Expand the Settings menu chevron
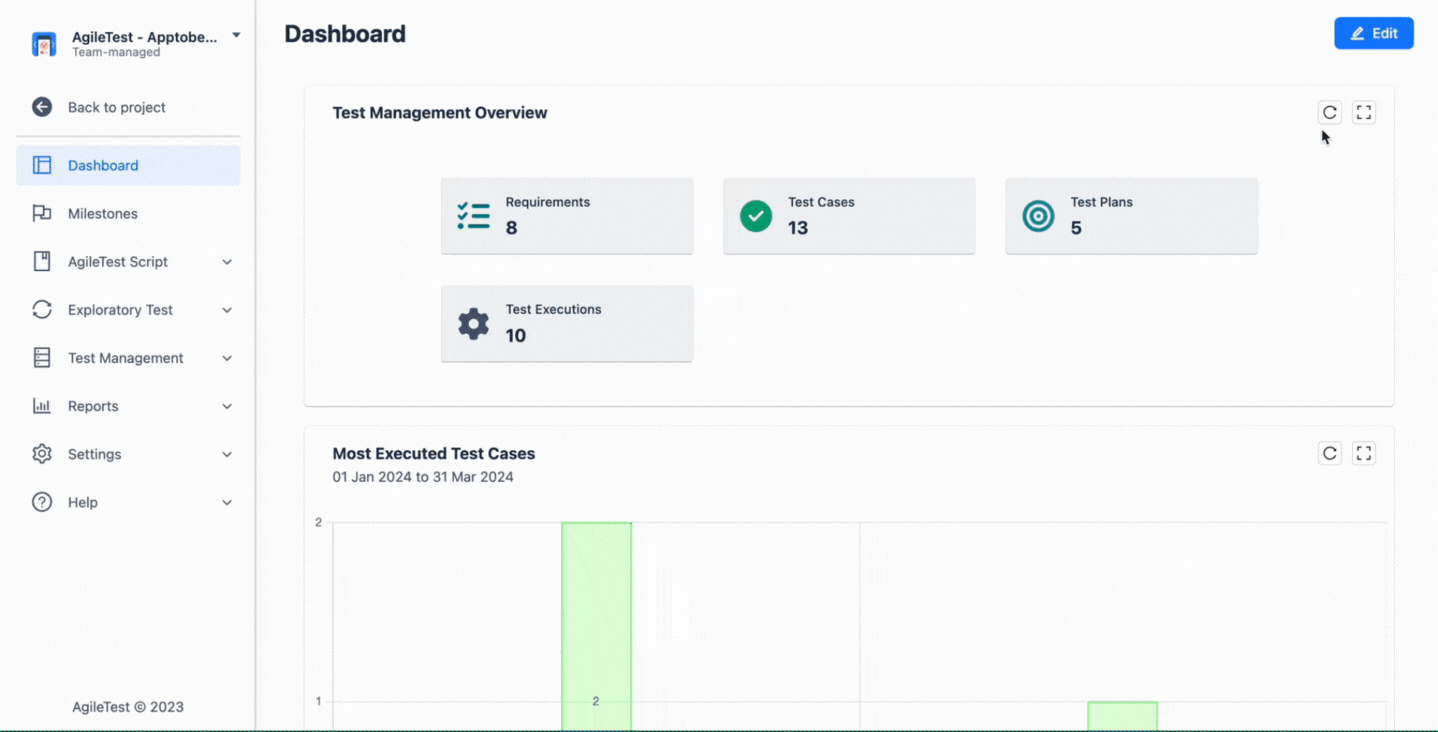1438x732 pixels. [227, 454]
